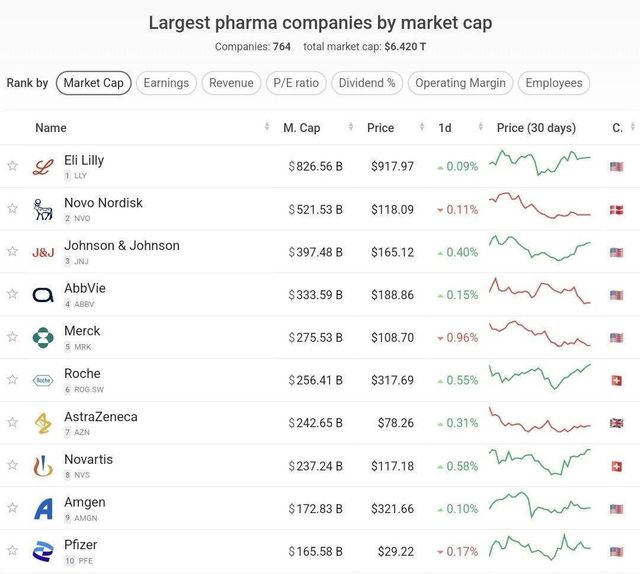This screenshot has width=640, height=574.
Task: Click the AstraZeneca logo icon
Action: coord(43,423)
